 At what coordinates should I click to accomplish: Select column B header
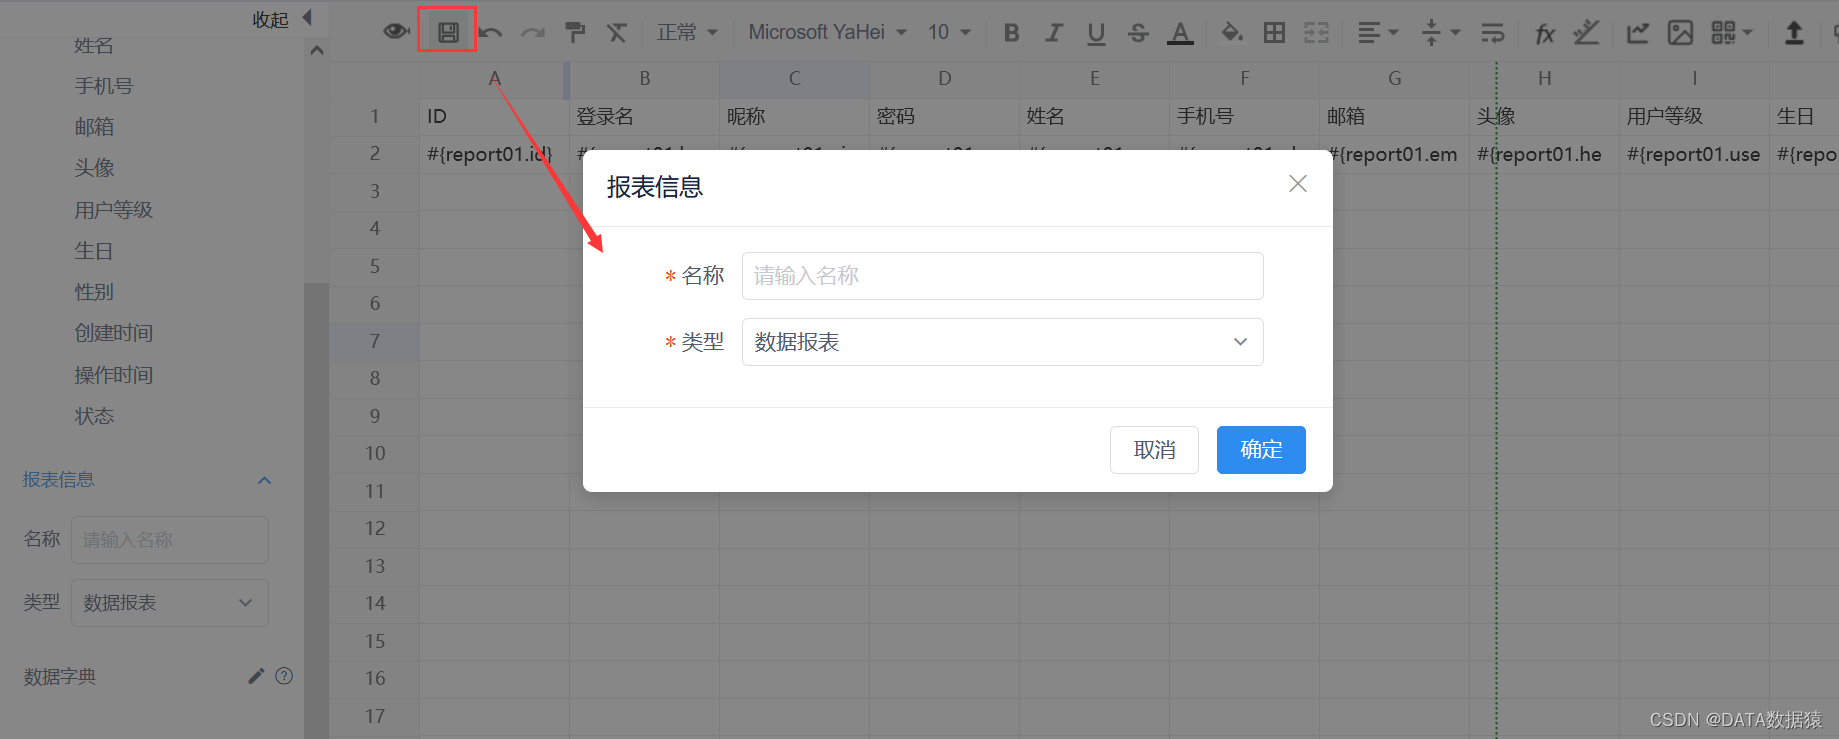click(645, 78)
